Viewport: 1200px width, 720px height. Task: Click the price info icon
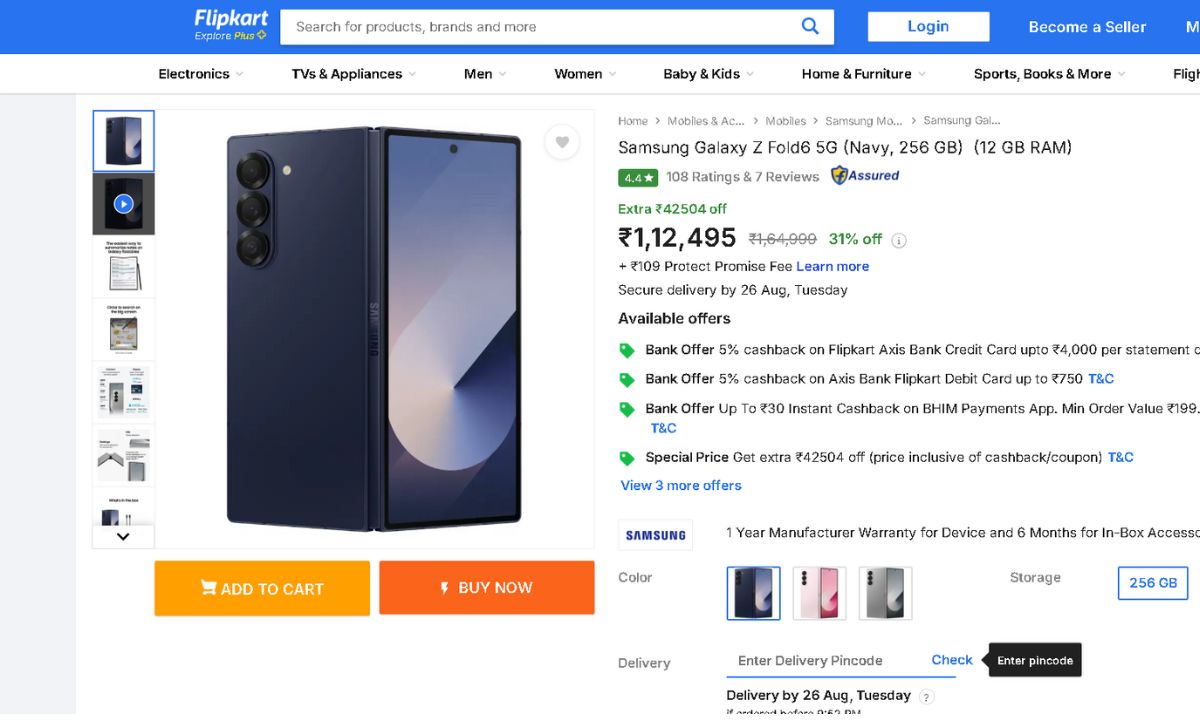tap(899, 240)
